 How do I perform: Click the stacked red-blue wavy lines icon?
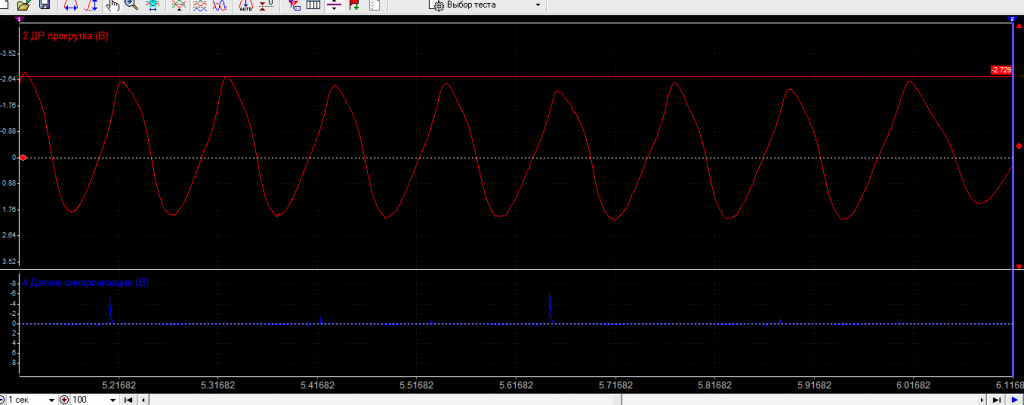tap(199, 5)
